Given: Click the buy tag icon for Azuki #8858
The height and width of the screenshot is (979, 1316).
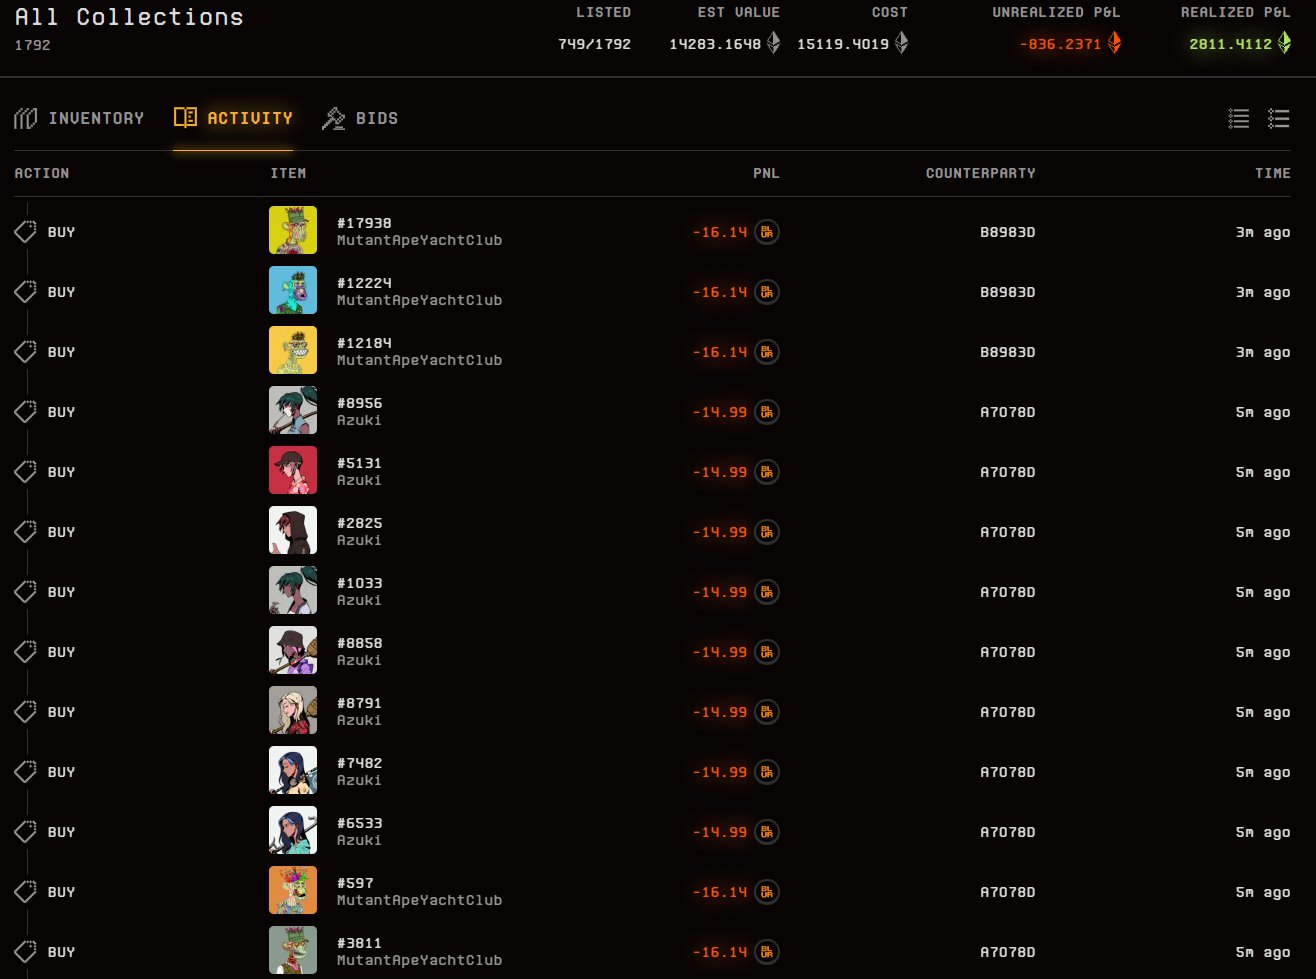Looking at the screenshot, I should coord(25,652).
